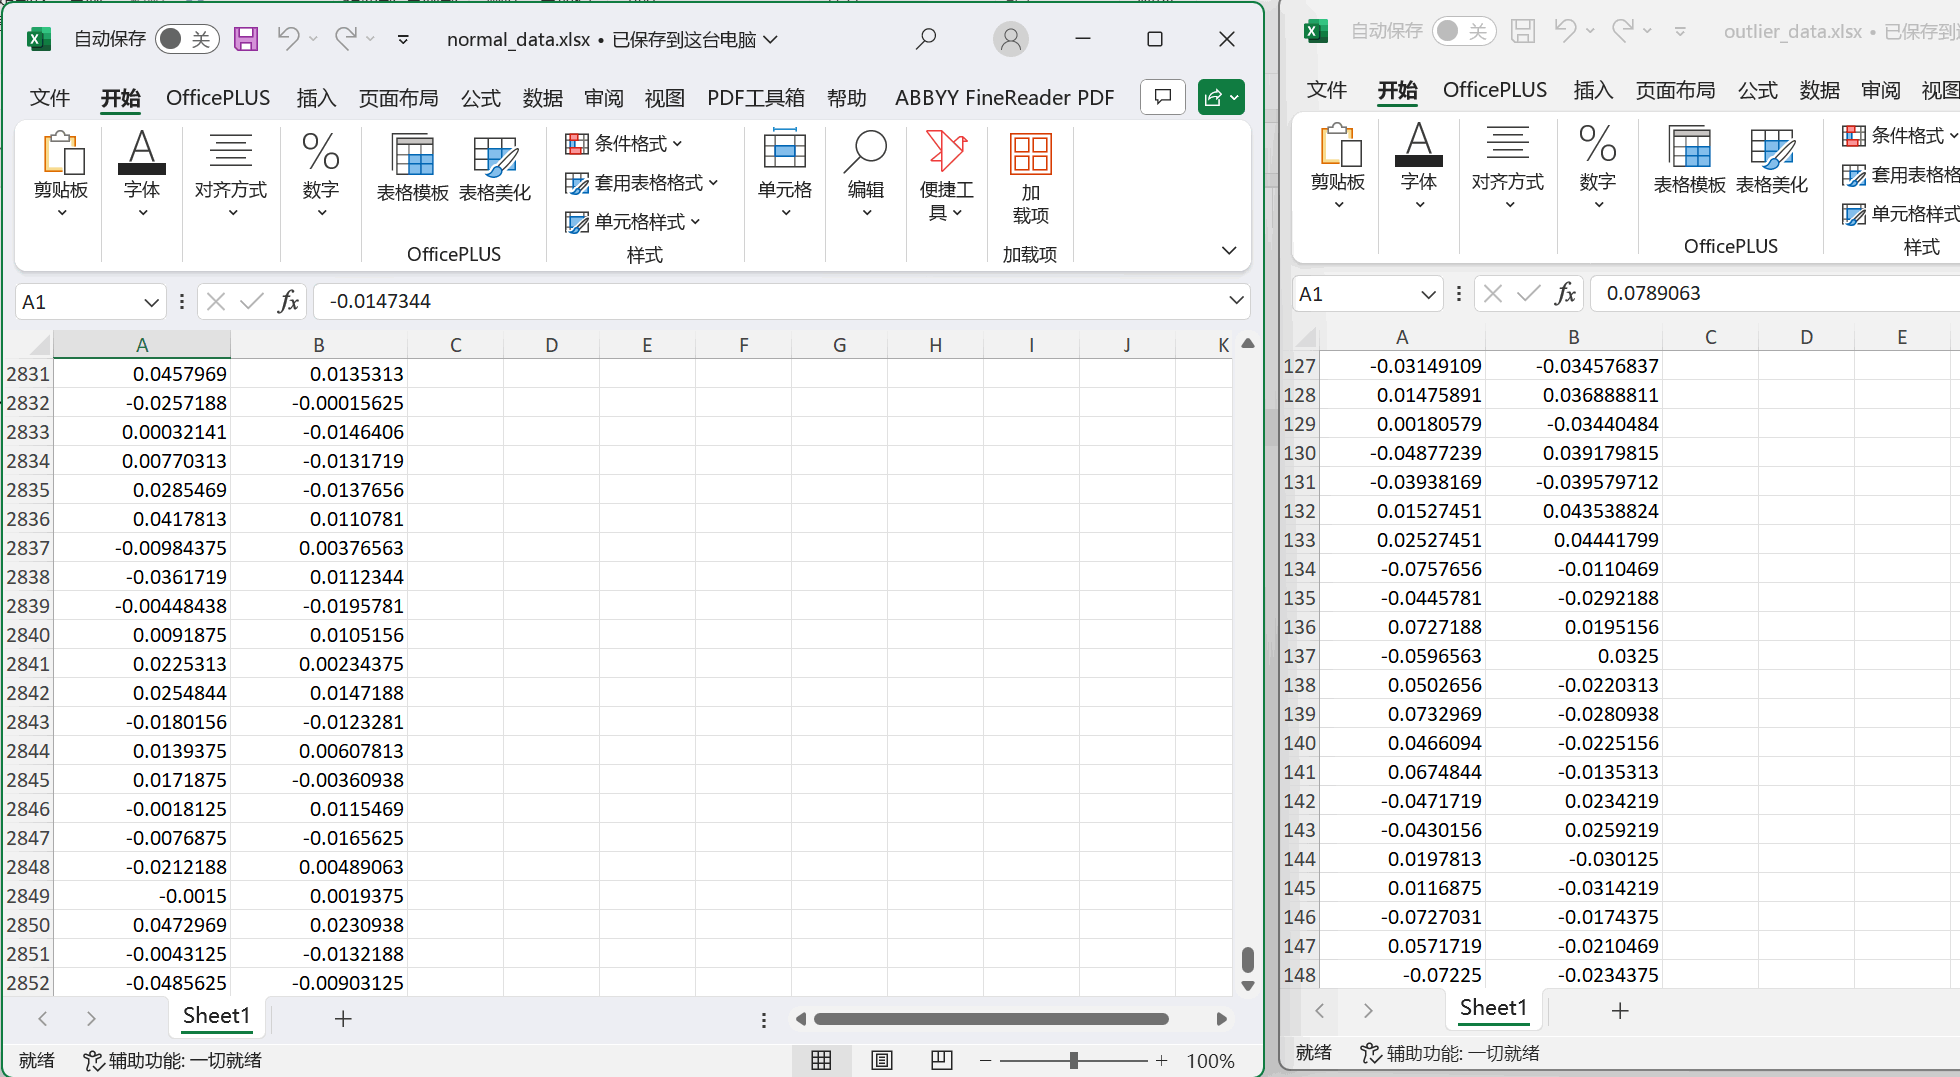Open 文件 menu in normal_data window
Screen dimensions: 1960x1077
pyautogui.click(x=50, y=98)
